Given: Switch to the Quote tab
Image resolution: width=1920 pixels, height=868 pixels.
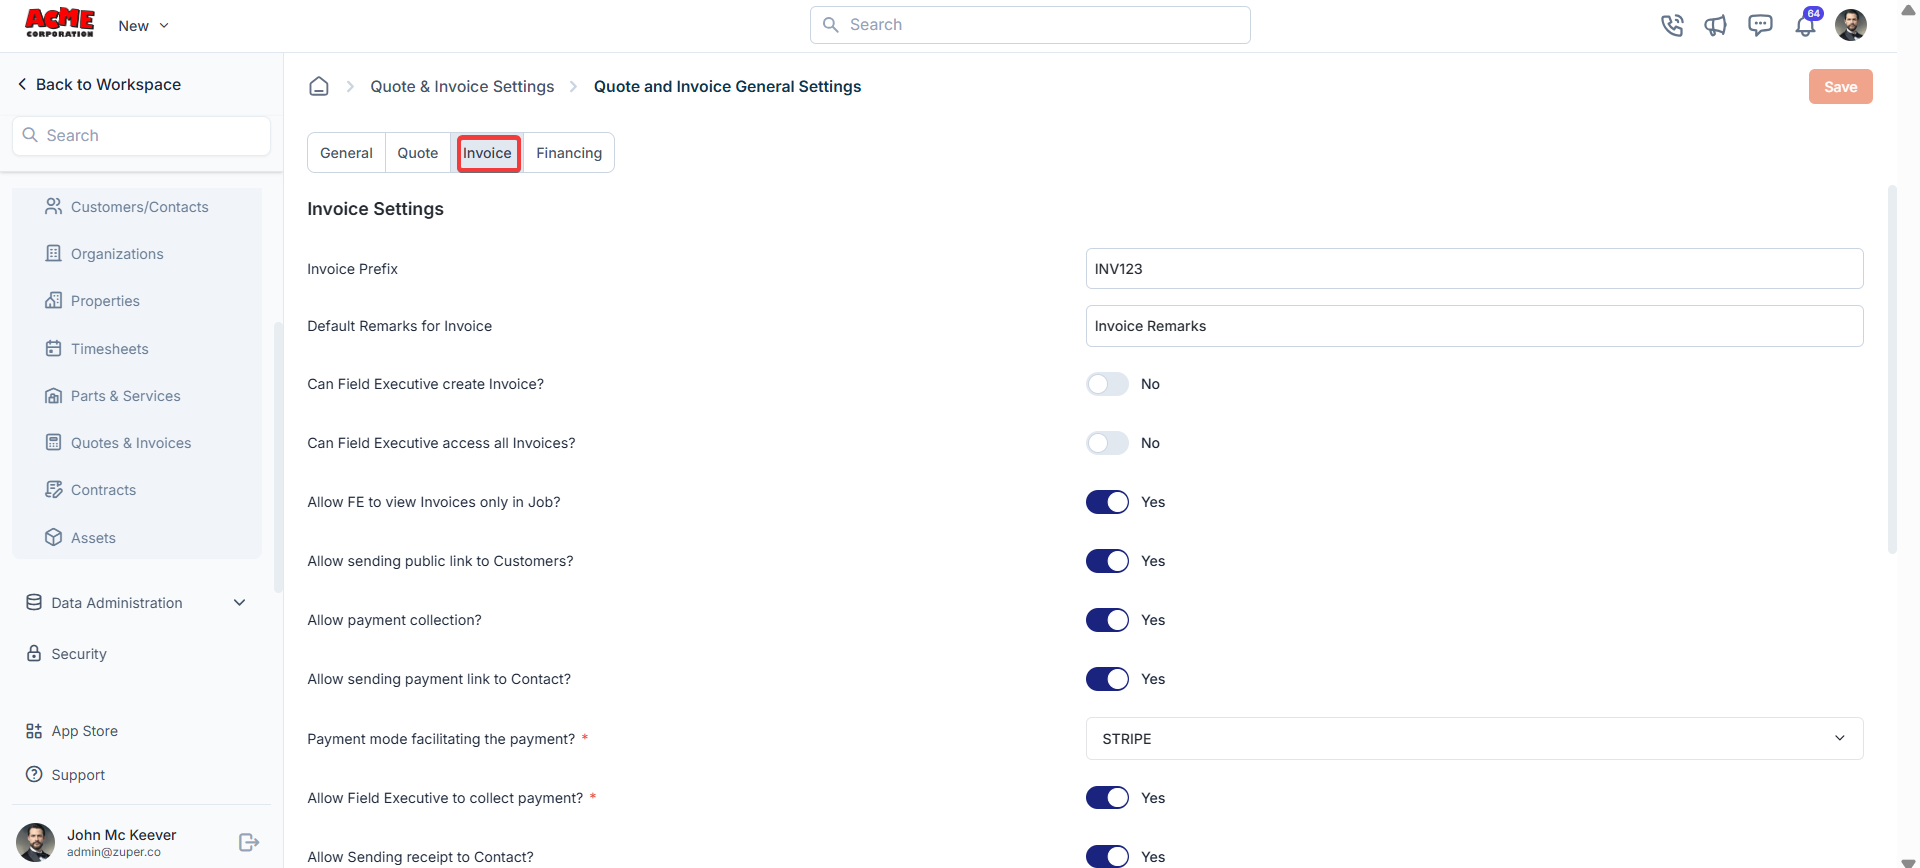Looking at the screenshot, I should tap(417, 153).
